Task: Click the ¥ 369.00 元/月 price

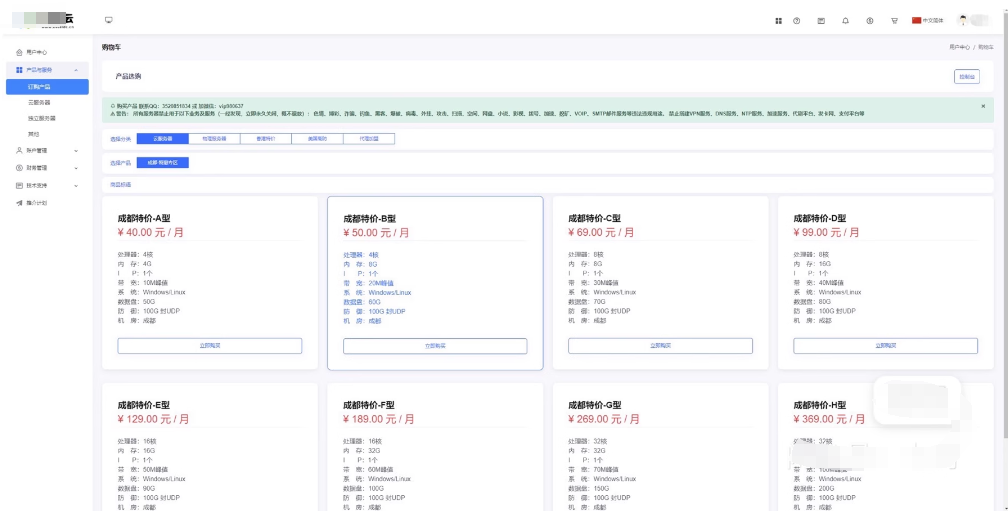Action: 829,420
